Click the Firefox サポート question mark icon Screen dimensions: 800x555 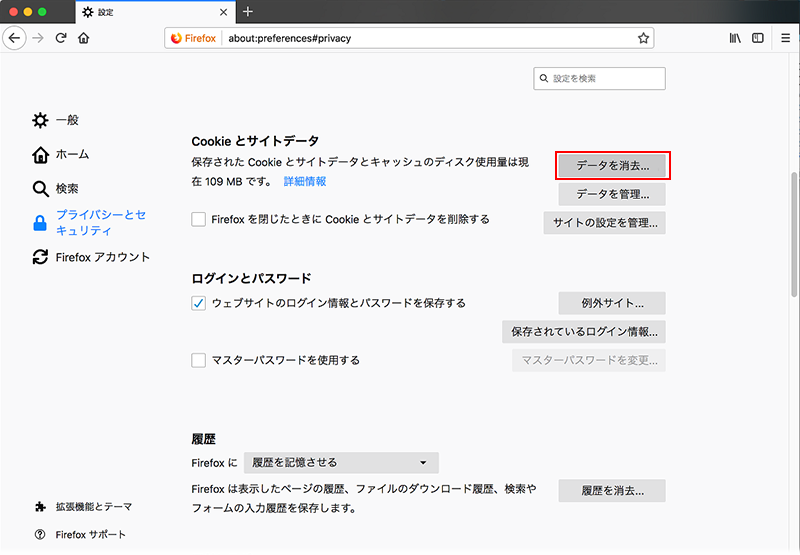click(40, 535)
